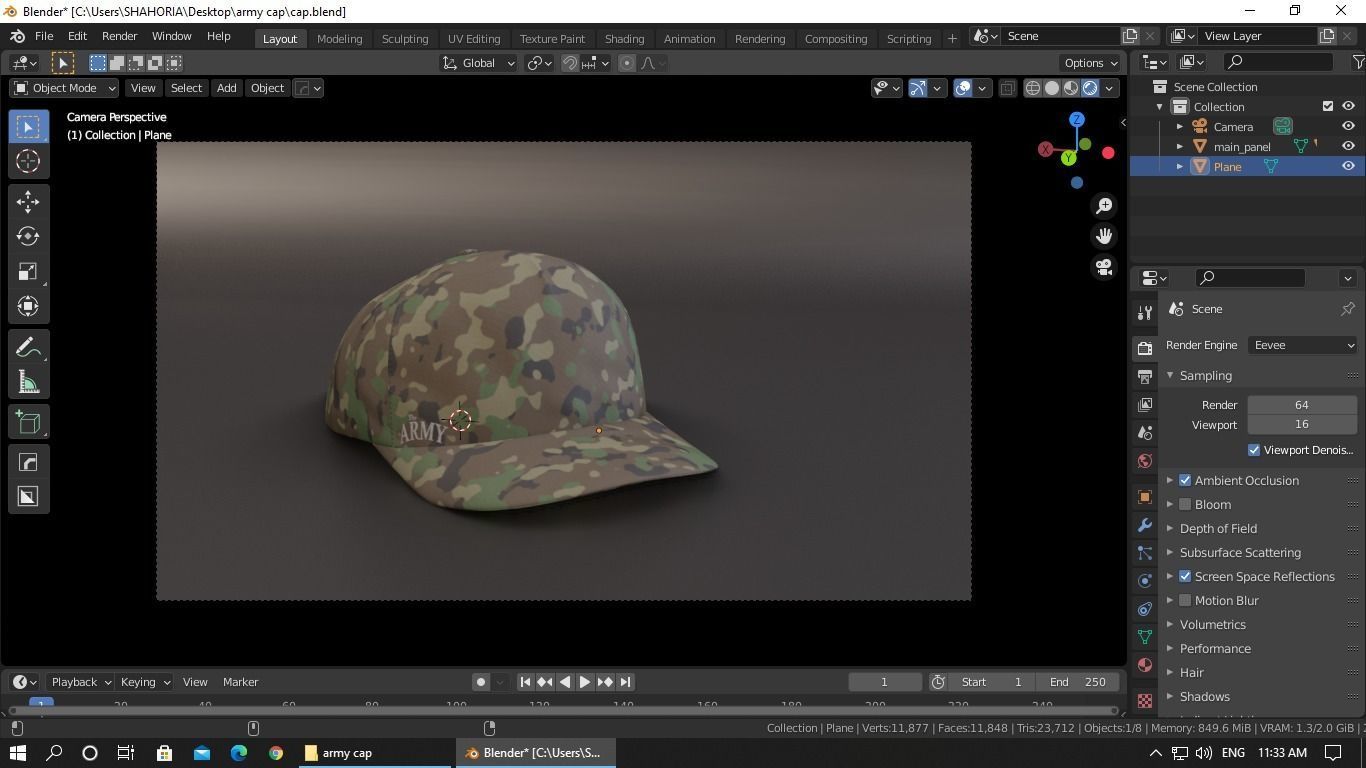Switch to solid viewport shading
Image resolution: width=1366 pixels, height=768 pixels.
1052,88
